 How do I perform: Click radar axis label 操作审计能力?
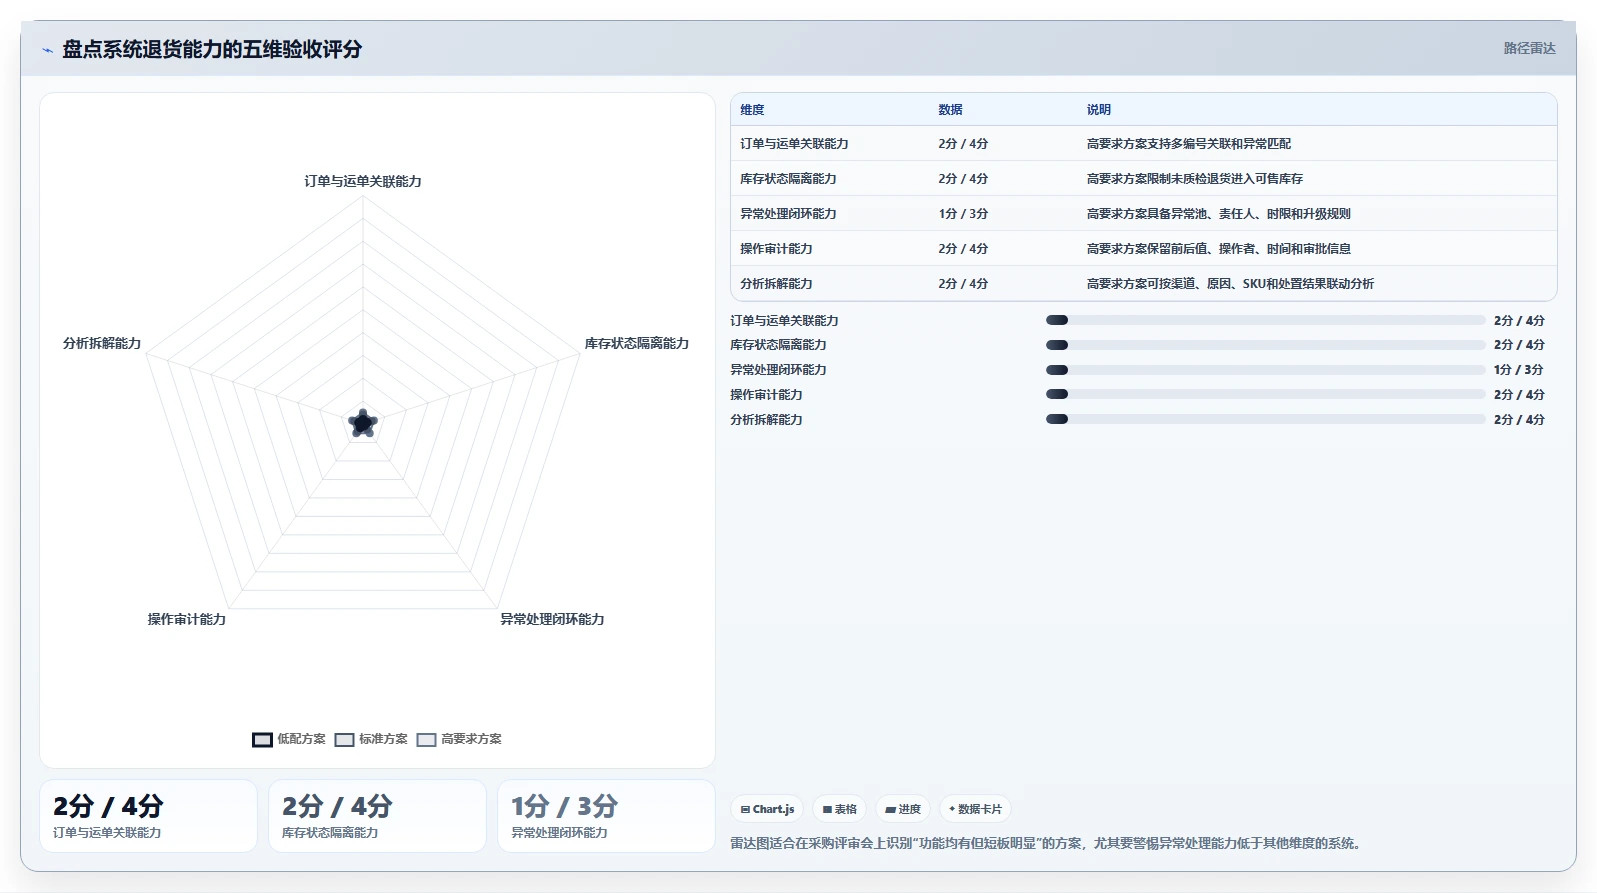tap(187, 619)
